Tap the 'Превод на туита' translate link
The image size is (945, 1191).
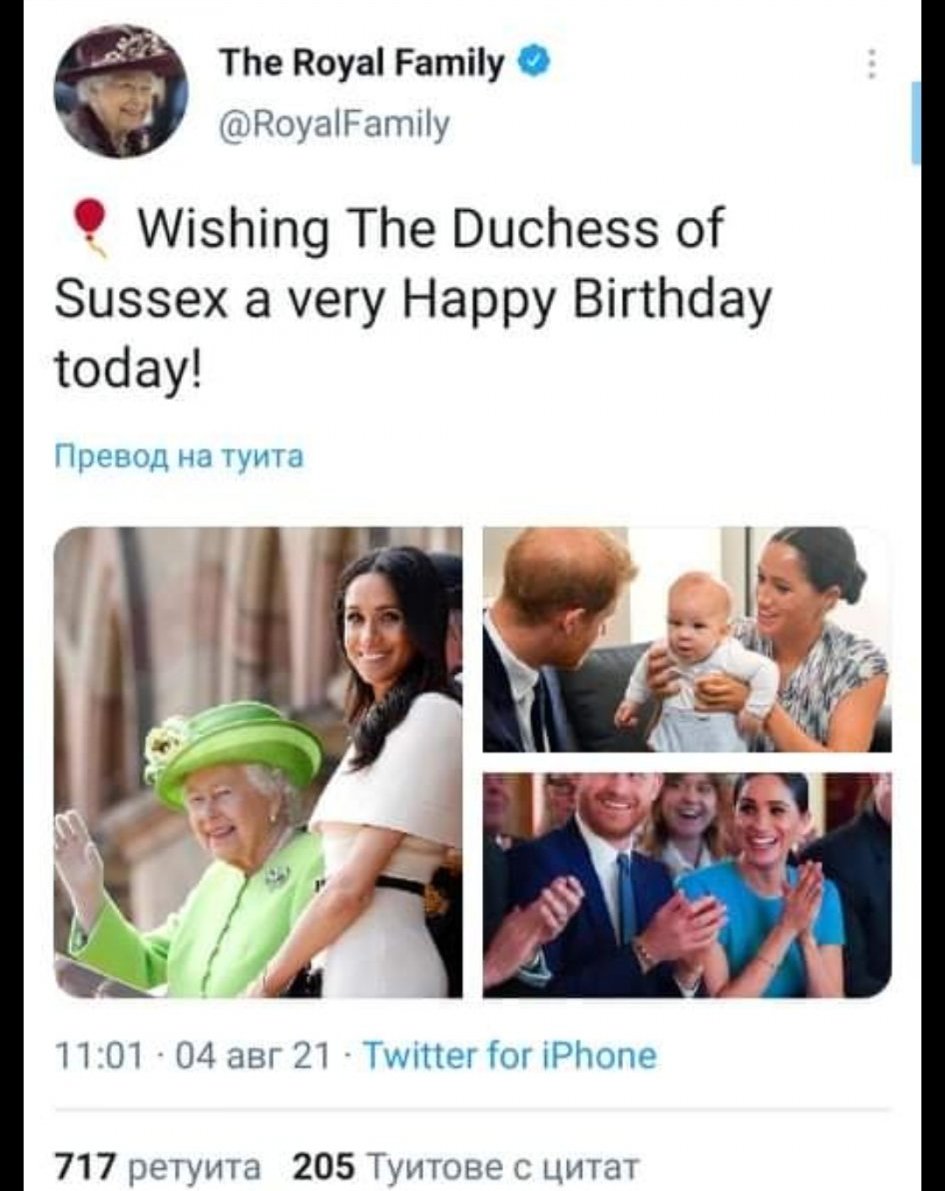point(178,458)
